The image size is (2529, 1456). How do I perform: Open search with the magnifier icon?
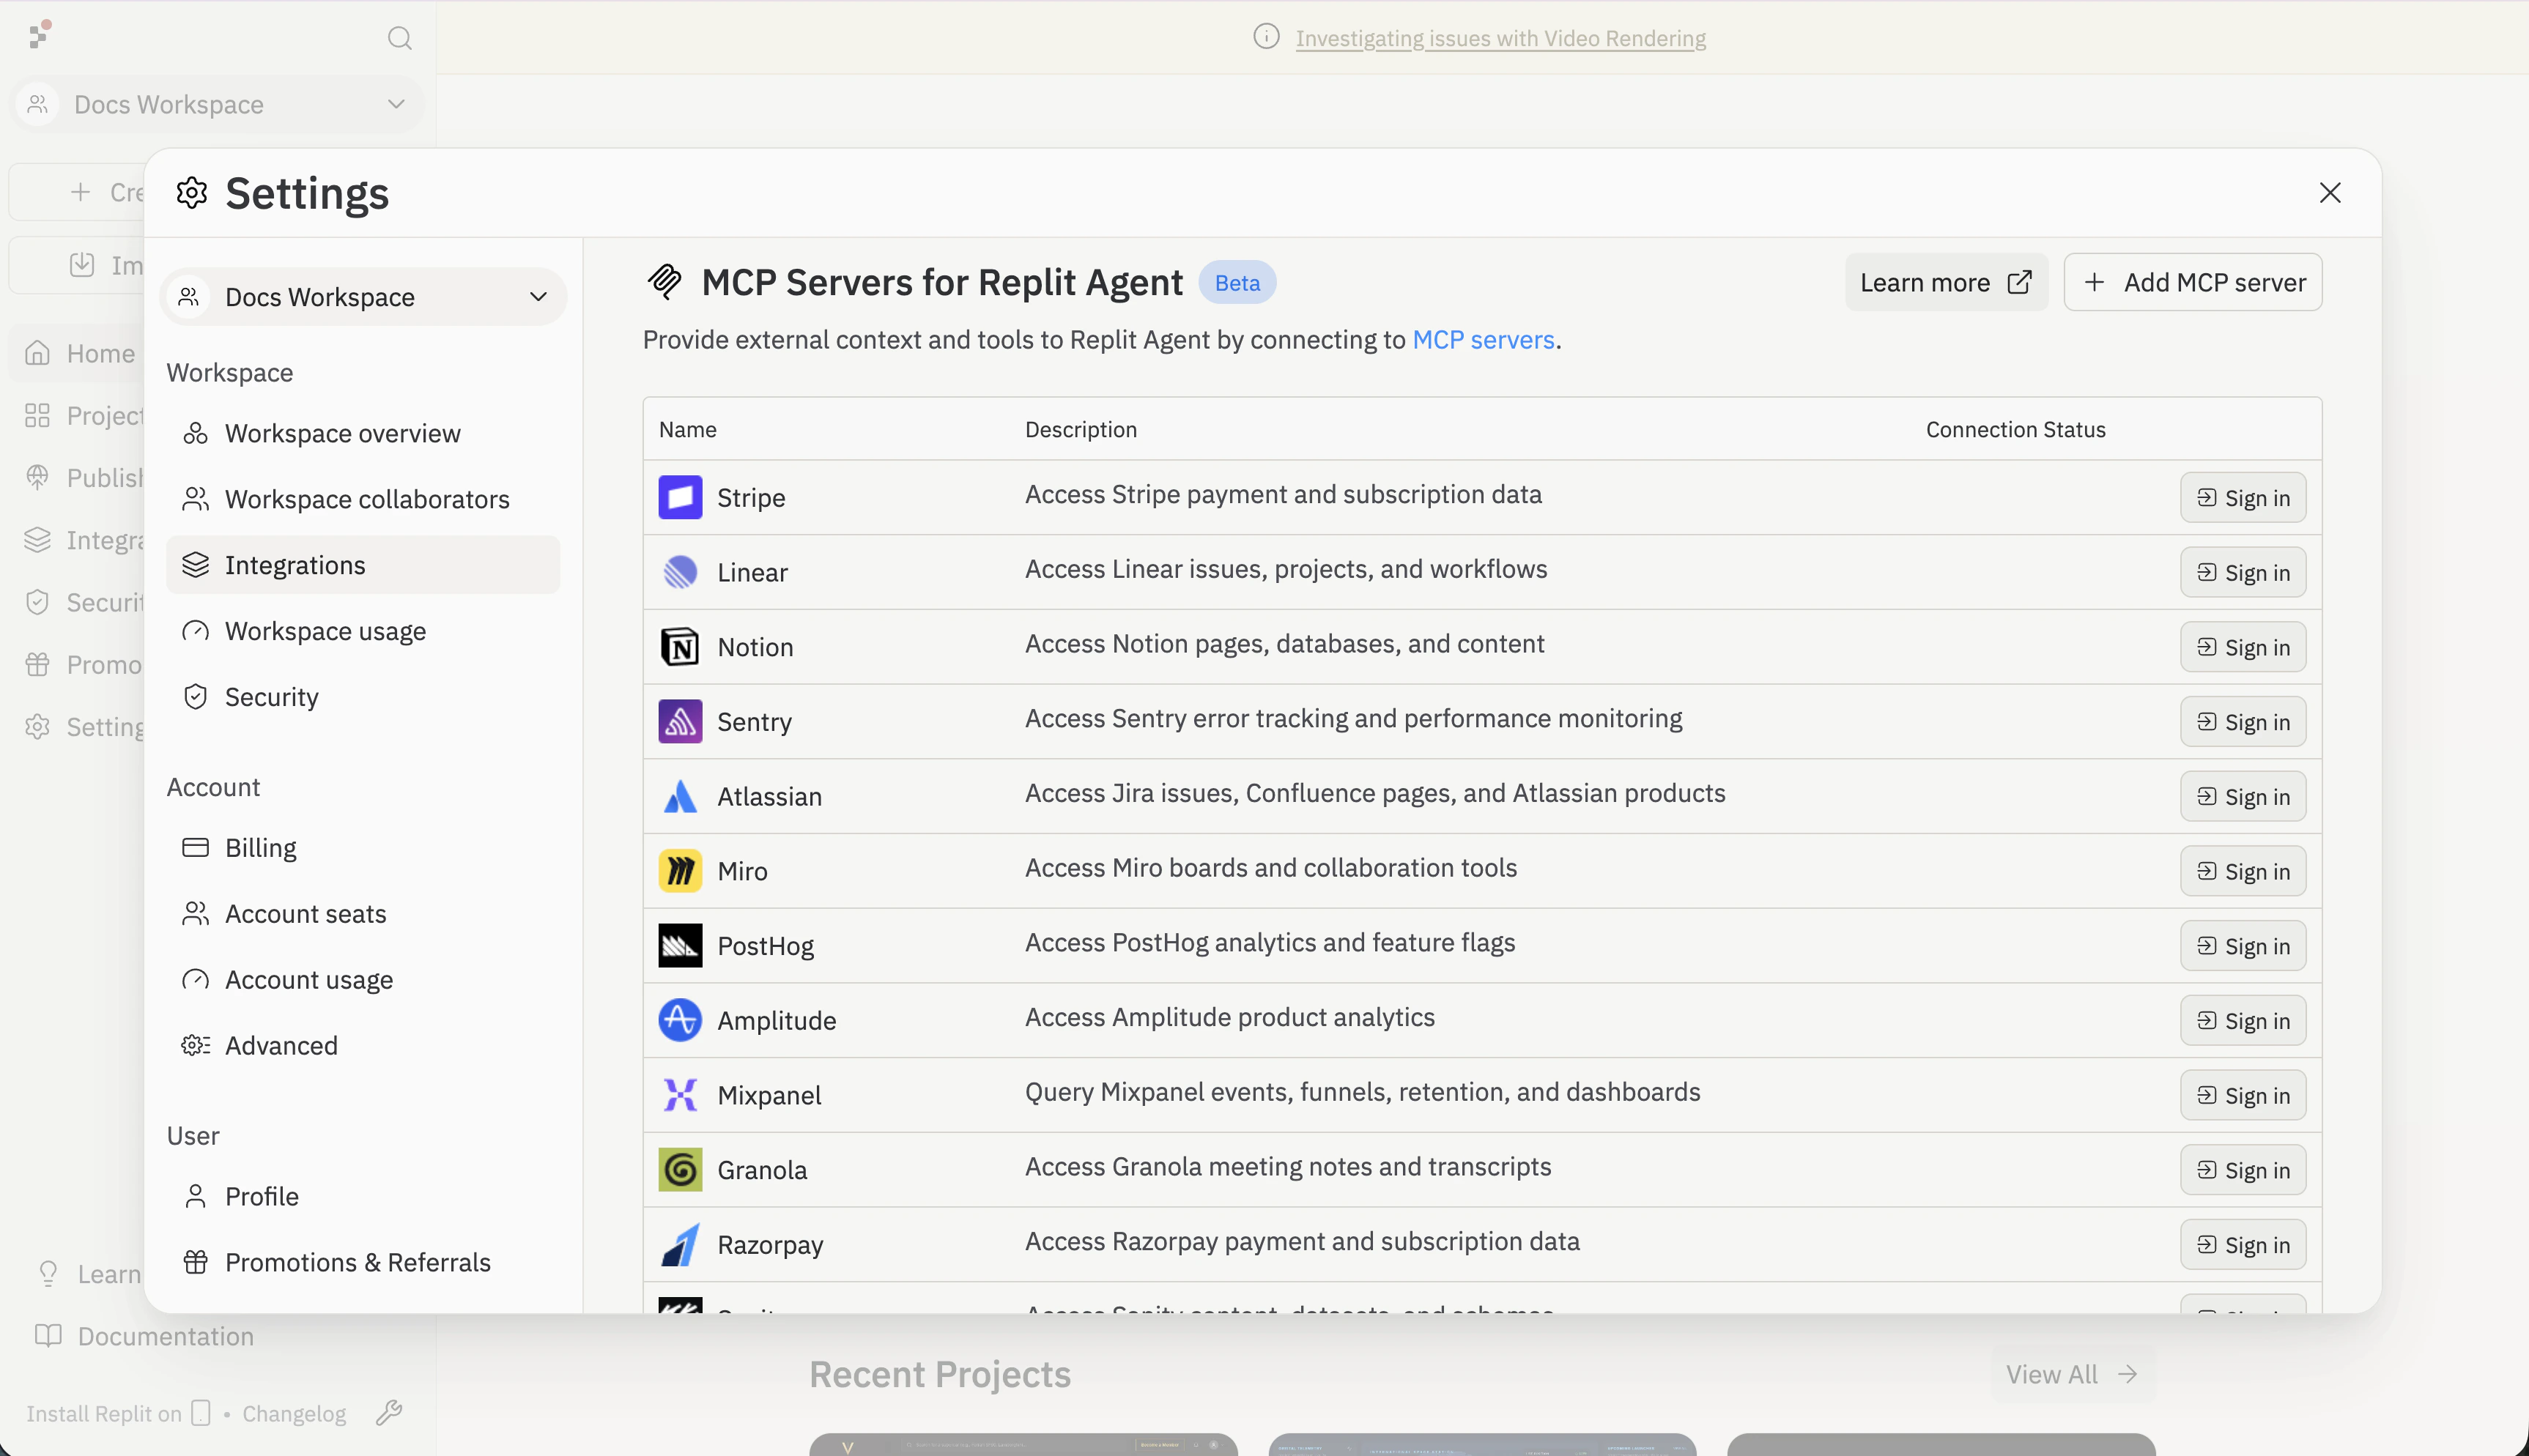(399, 38)
